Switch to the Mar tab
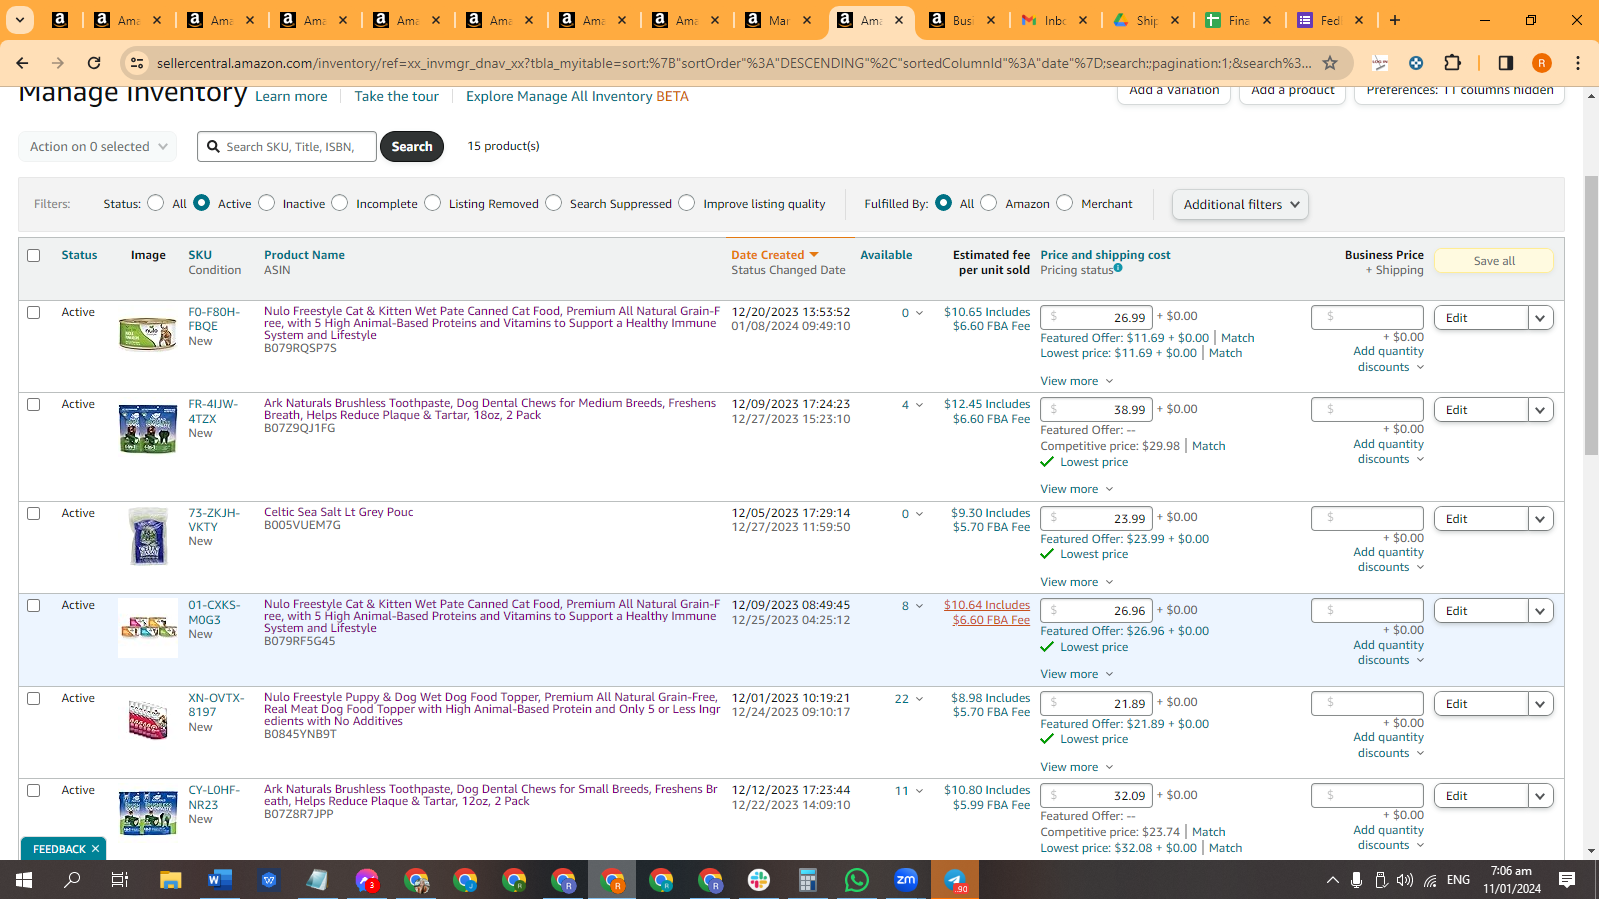This screenshot has width=1599, height=899. (x=777, y=20)
